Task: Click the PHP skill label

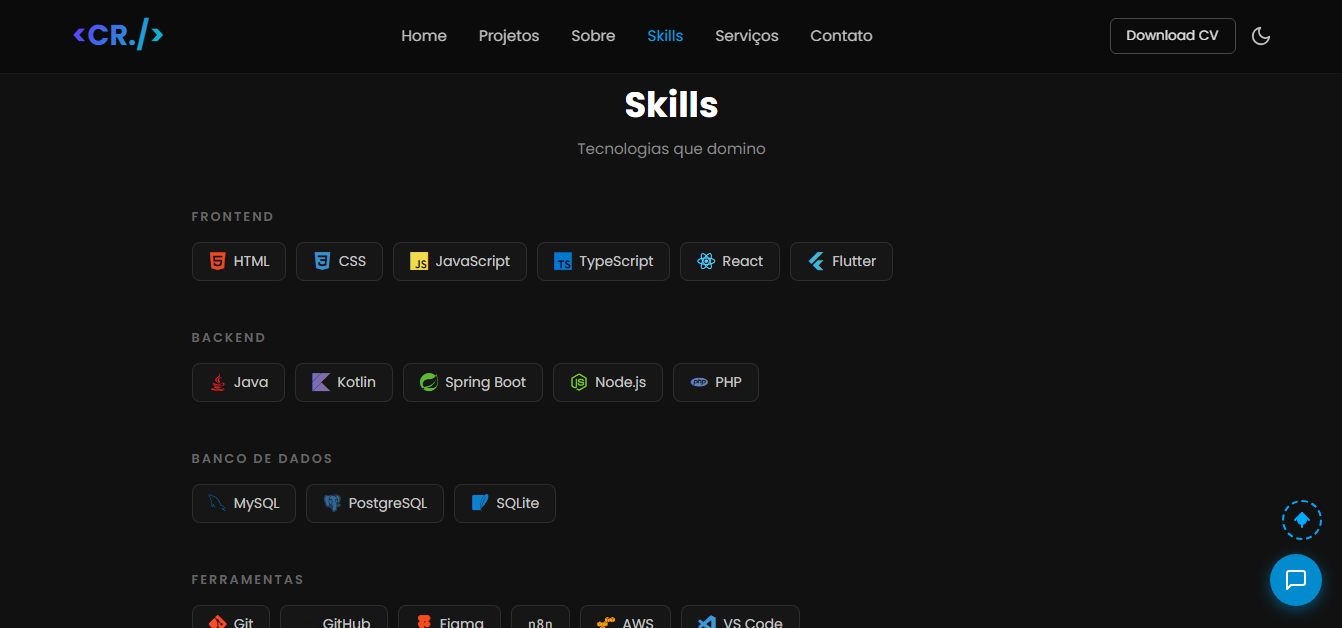Action: (729, 383)
